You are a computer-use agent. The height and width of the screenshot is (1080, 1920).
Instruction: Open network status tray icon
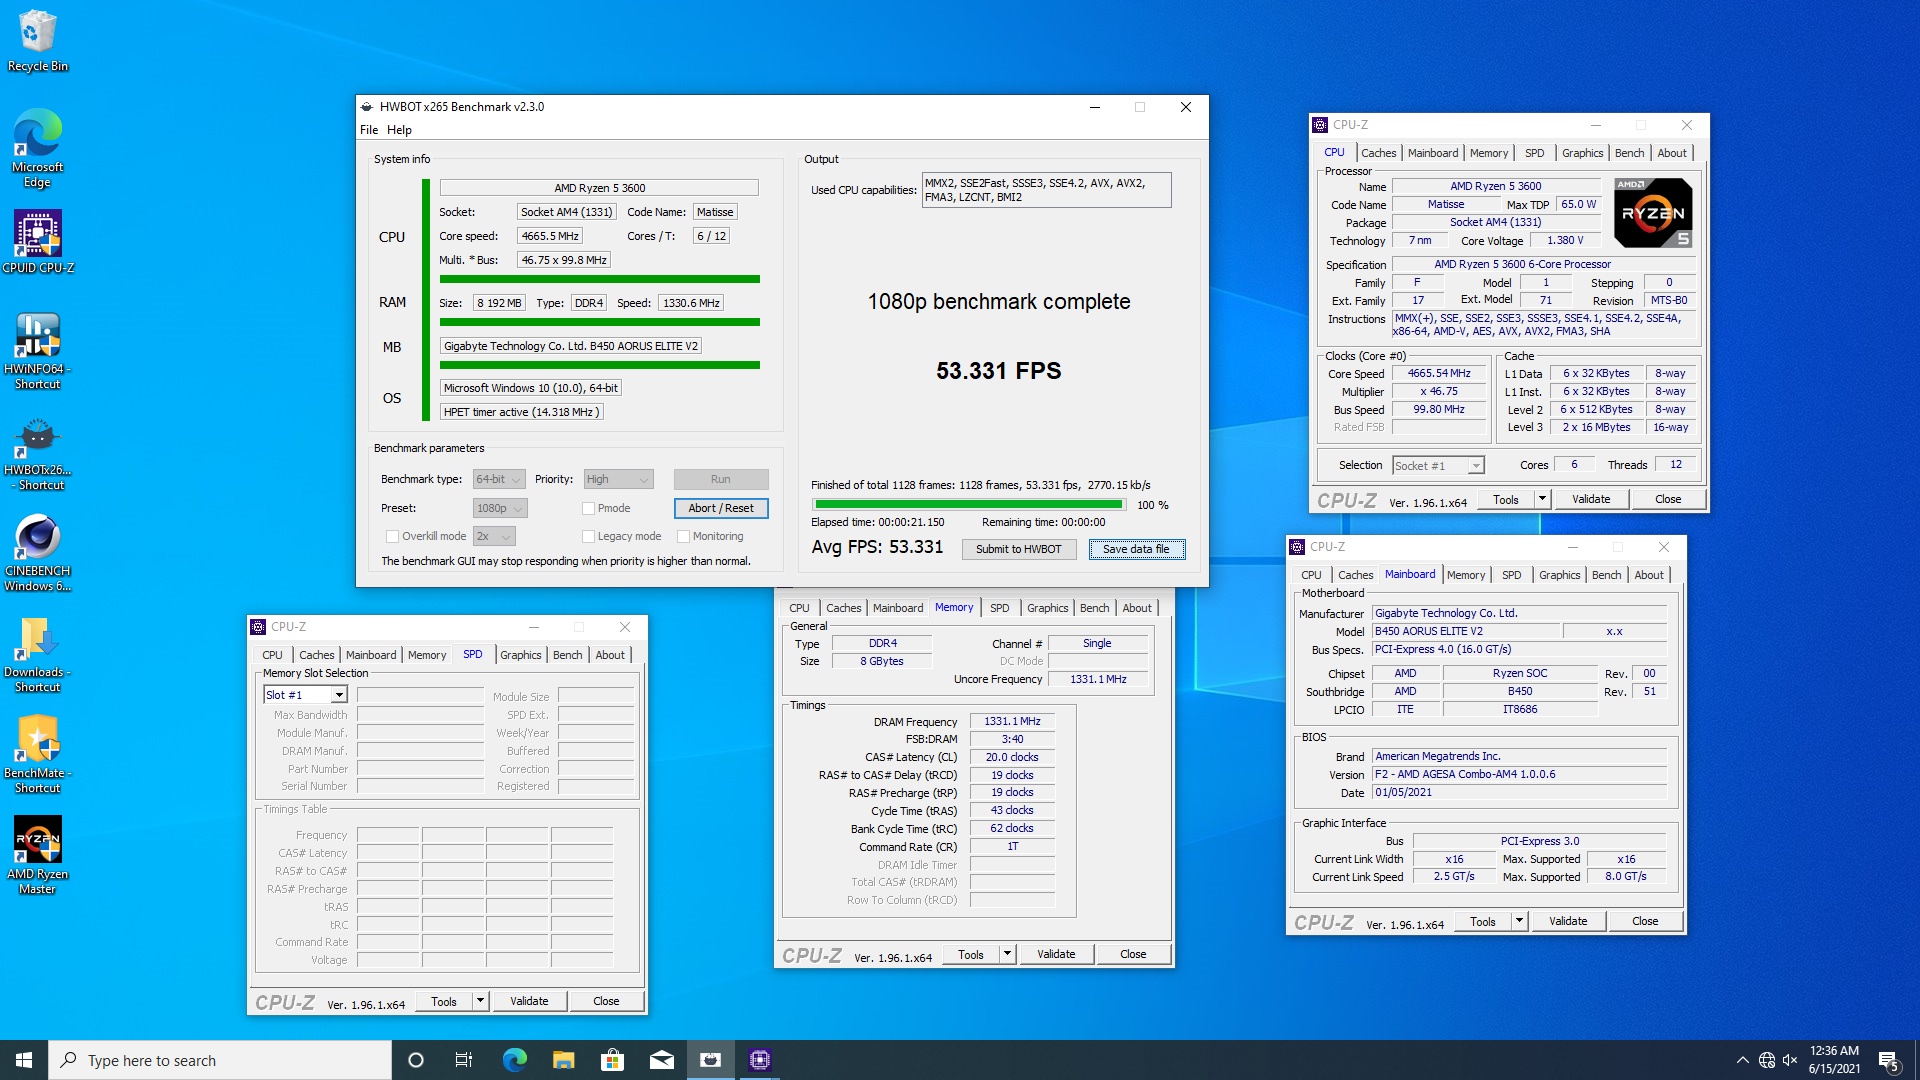pos(1767,1060)
